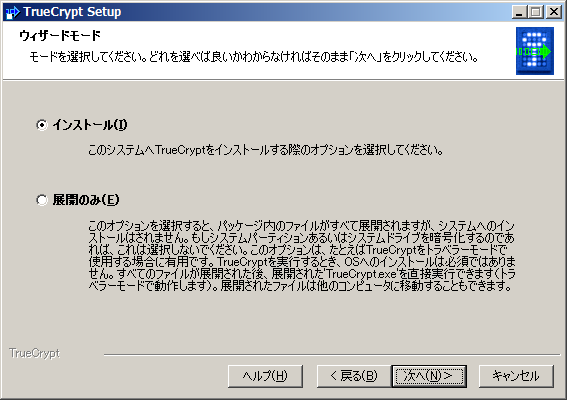Click the horizontal separator line above buttons
Image resolution: width=567 pixels, height=400 pixels.
click(x=332, y=355)
